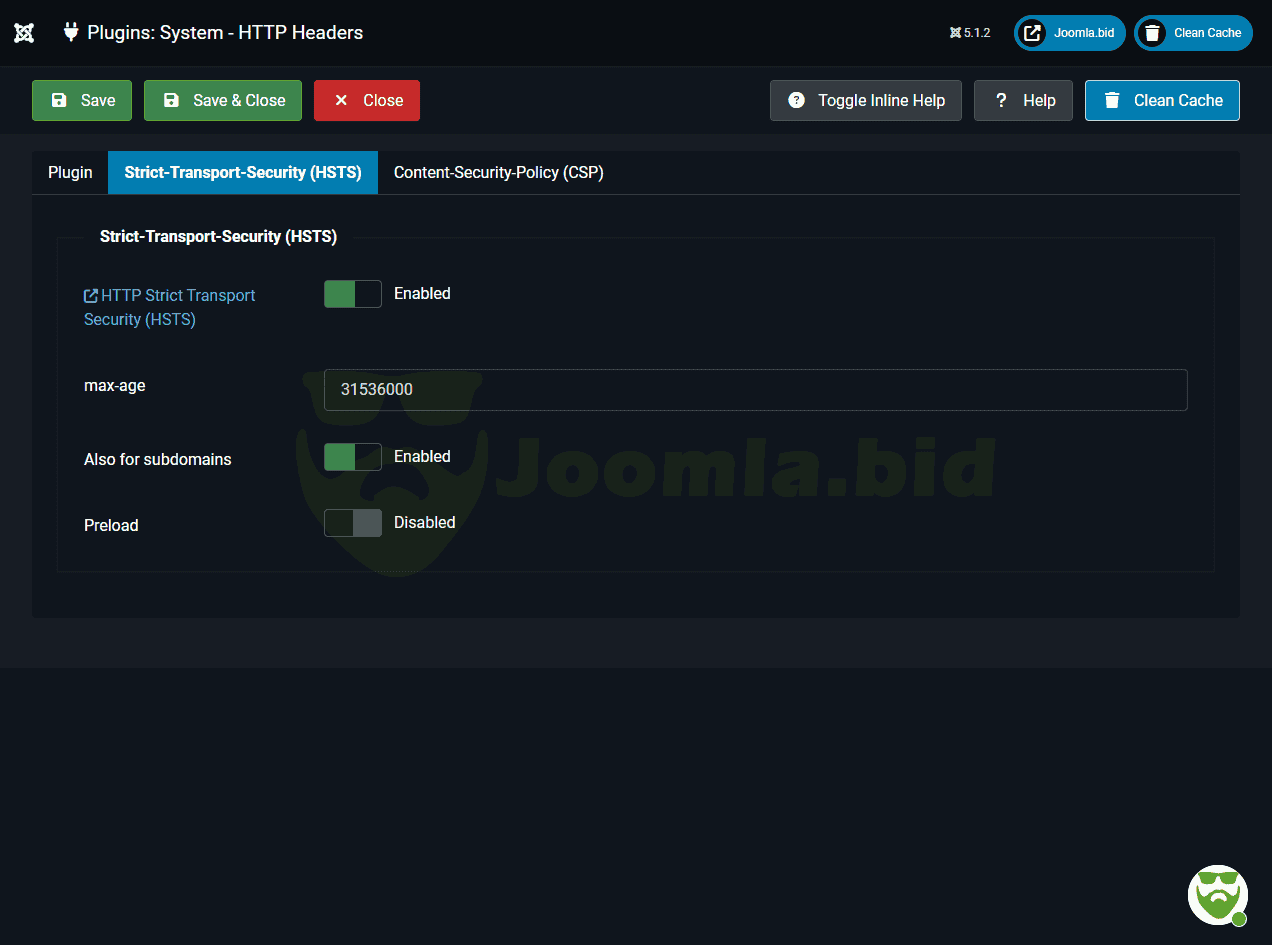Click the max-age input field

coord(755,390)
